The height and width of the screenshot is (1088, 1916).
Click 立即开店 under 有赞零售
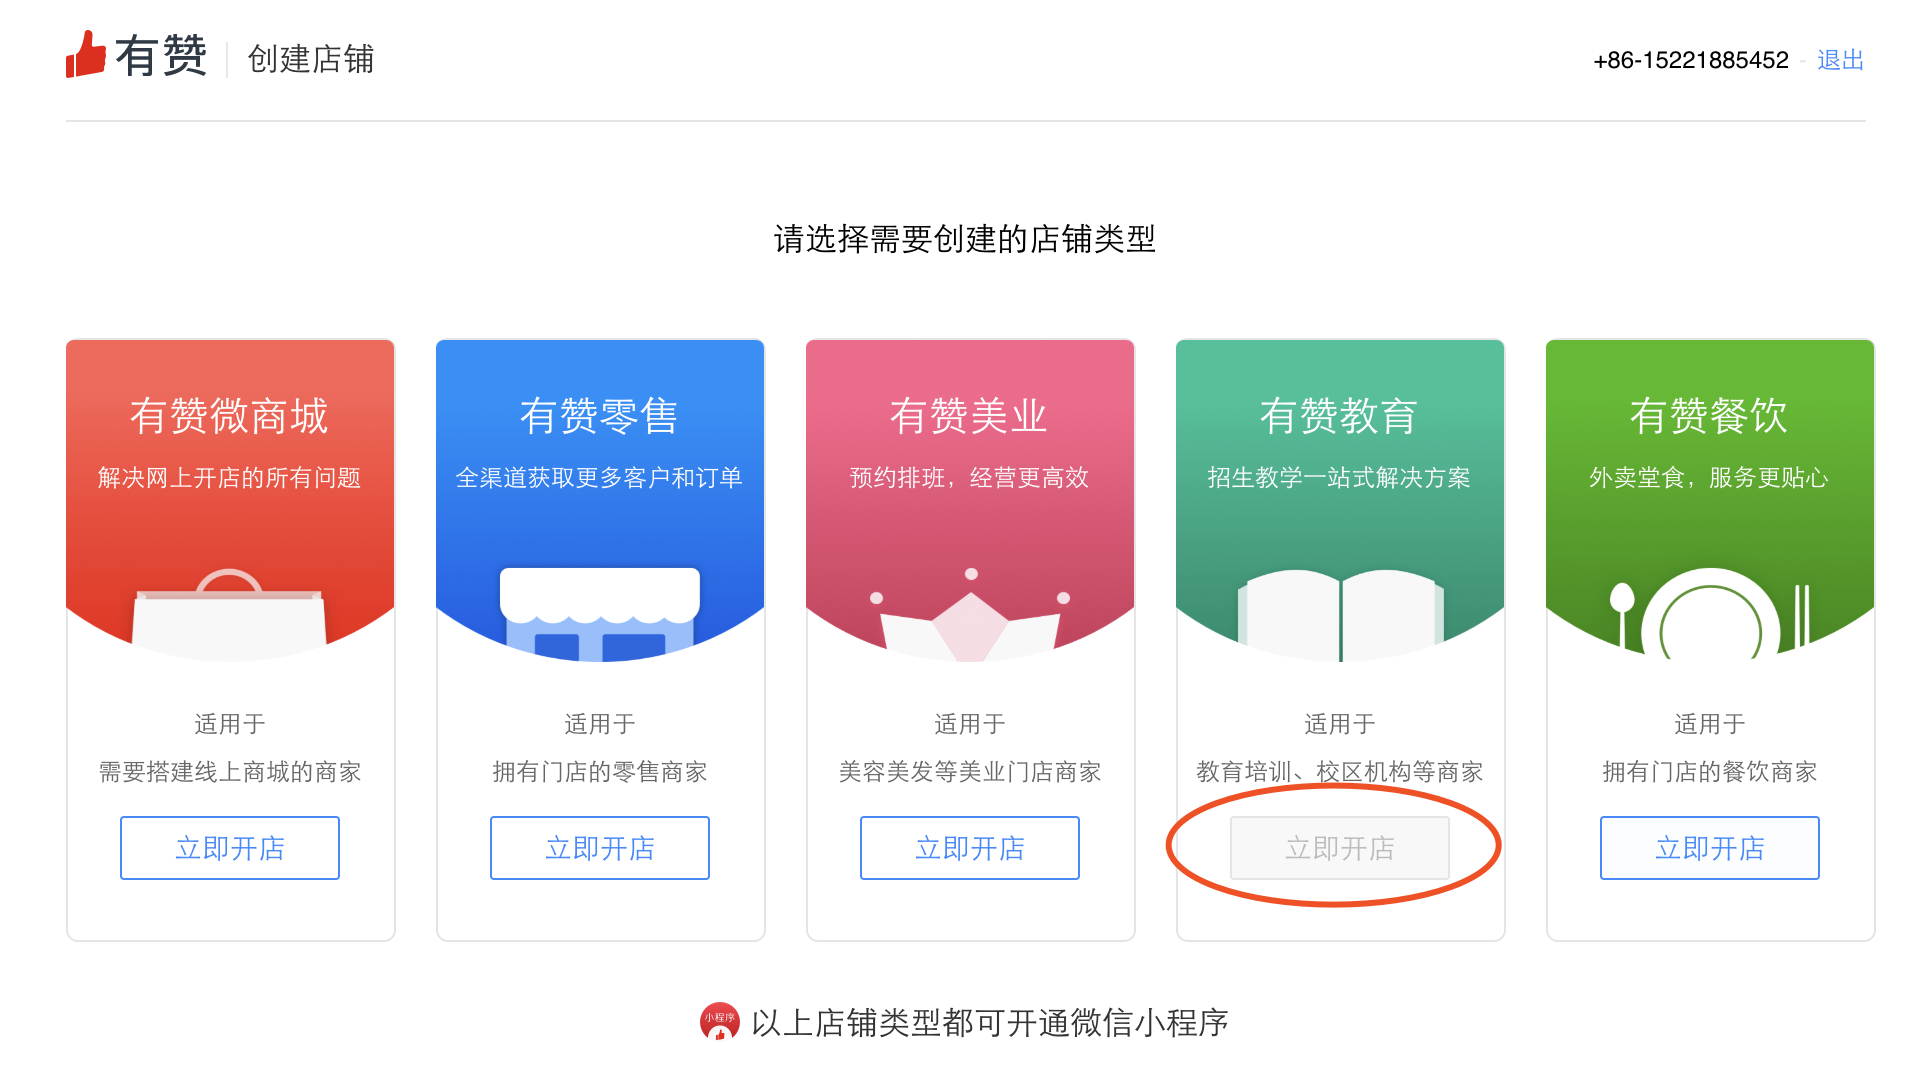(x=600, y=848)
